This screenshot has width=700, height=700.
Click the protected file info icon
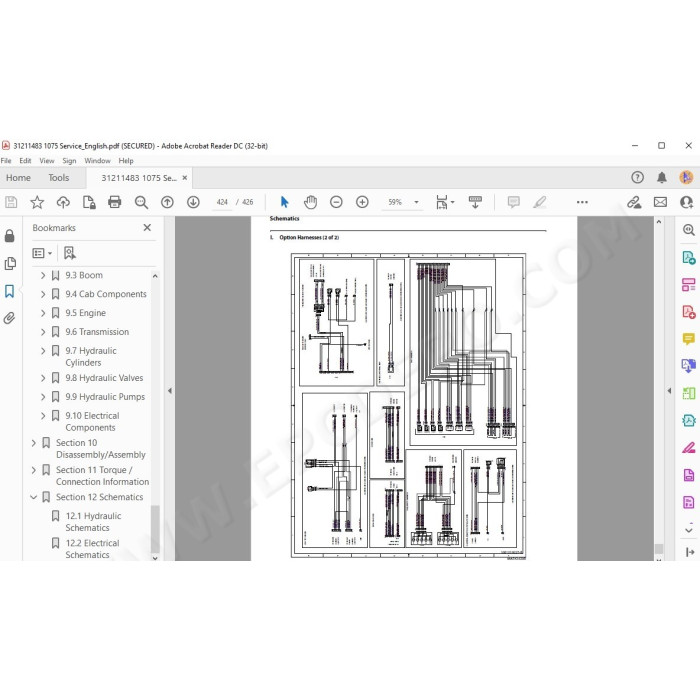[x=89, y=202]
